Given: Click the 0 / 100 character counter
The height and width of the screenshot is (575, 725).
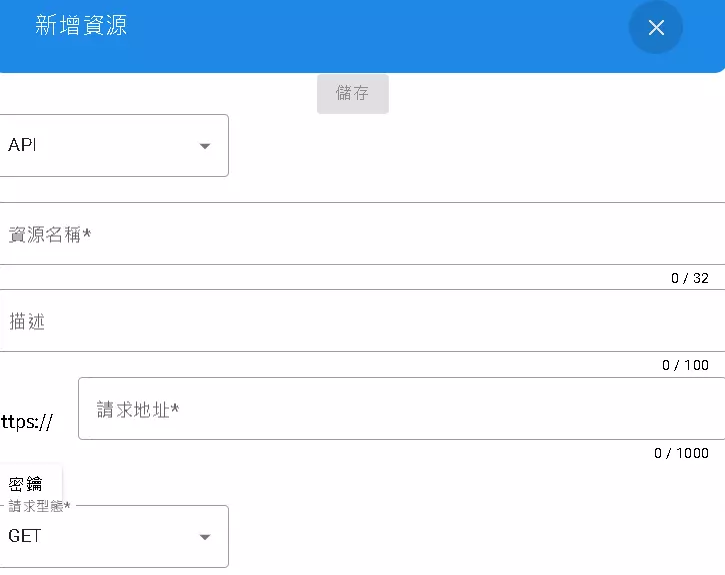Looking at the screenshot, I should click(x=685, y=365).
